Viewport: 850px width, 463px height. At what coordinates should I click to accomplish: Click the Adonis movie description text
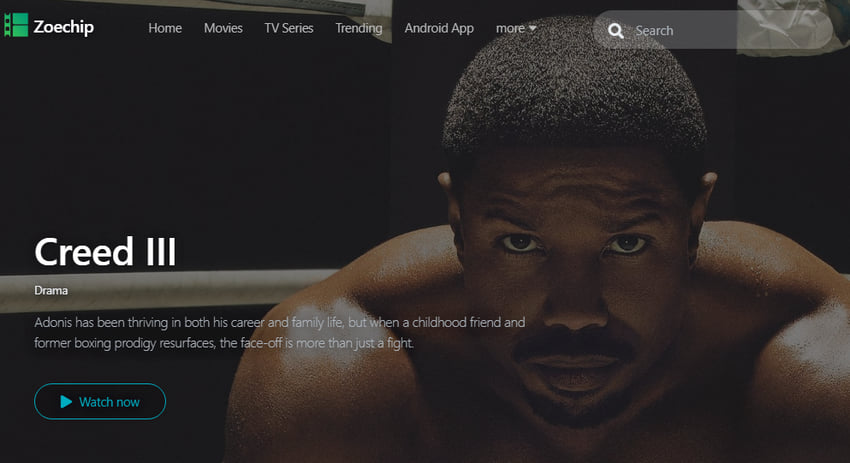pos(279,332)
